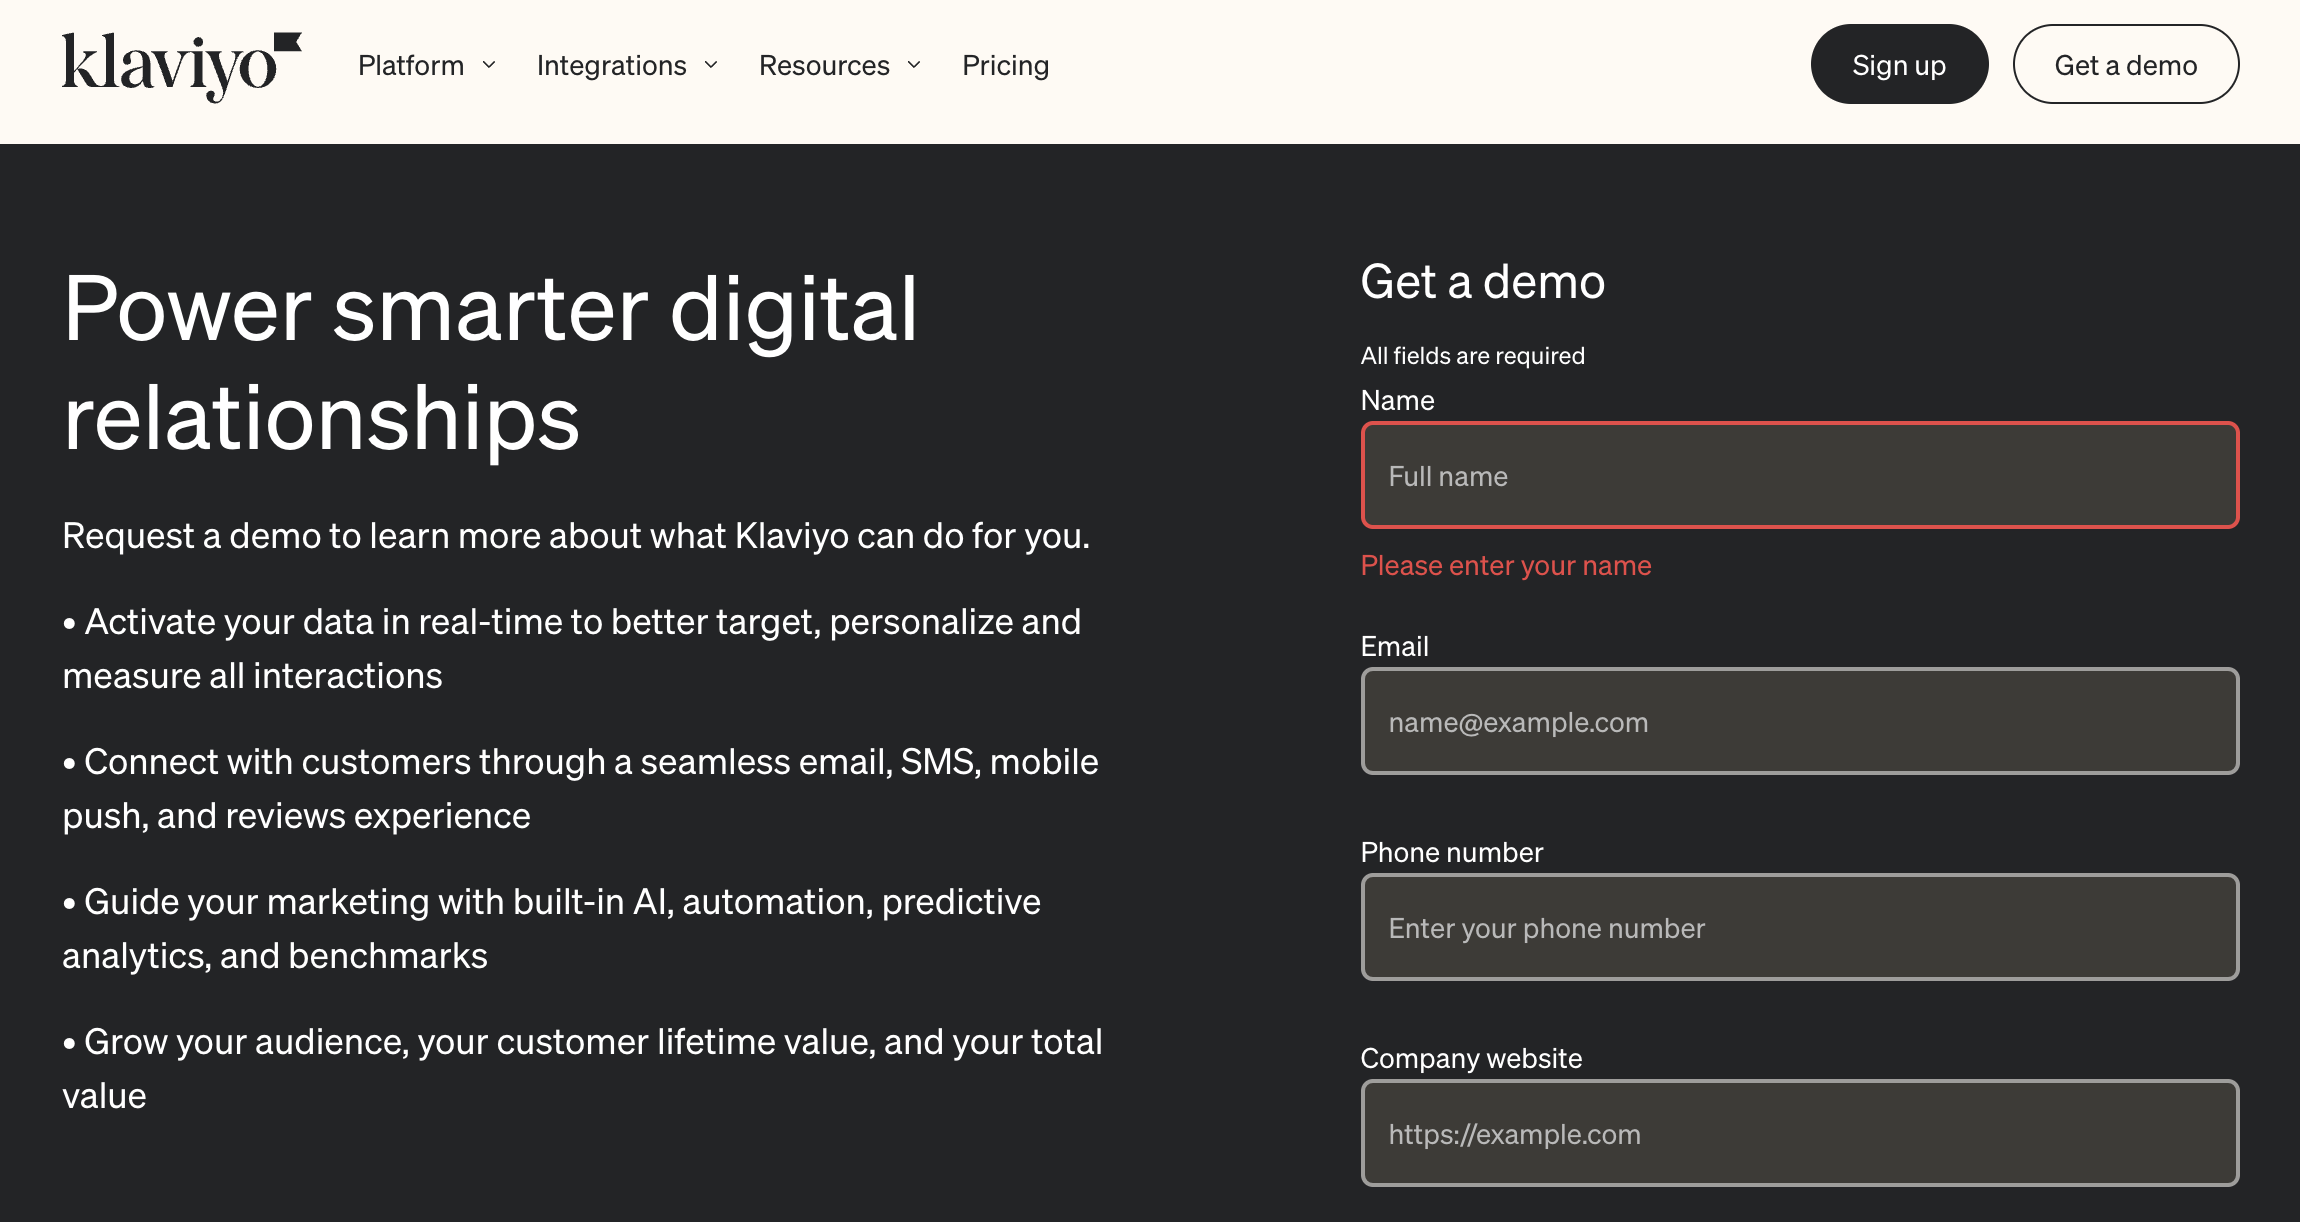2300x1222 pixels.
Task: Click into the name@example.com email field
Action: coord(1799,722)
